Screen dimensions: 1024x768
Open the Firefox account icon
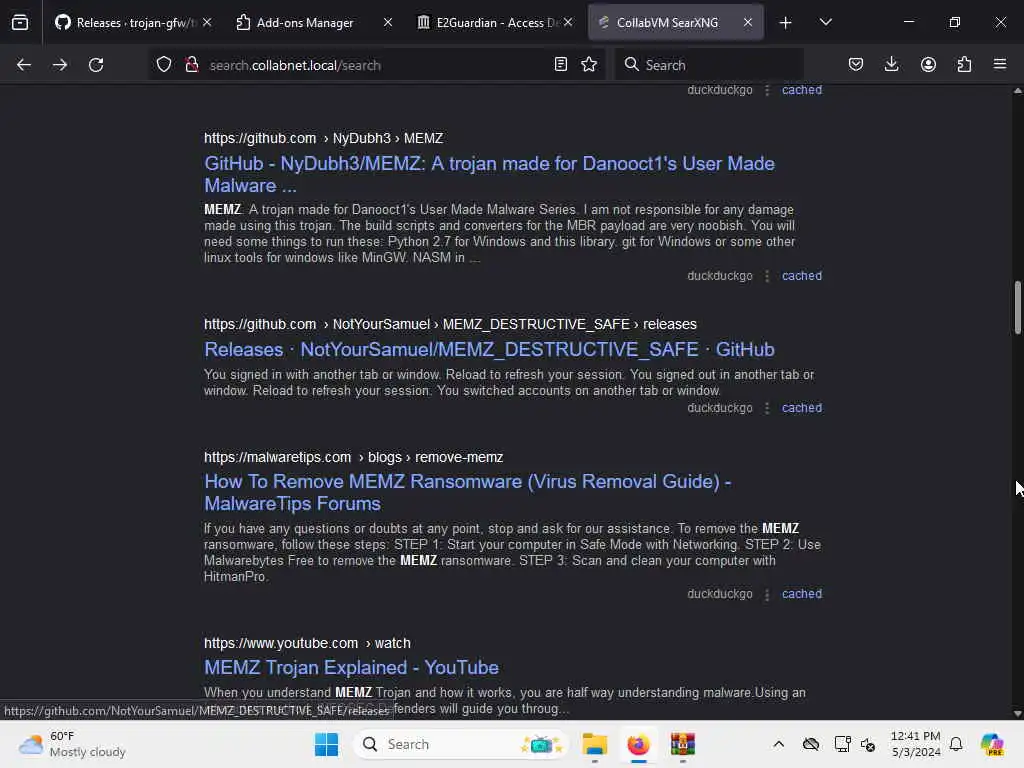pyautogui.click(x=928, y=64)
